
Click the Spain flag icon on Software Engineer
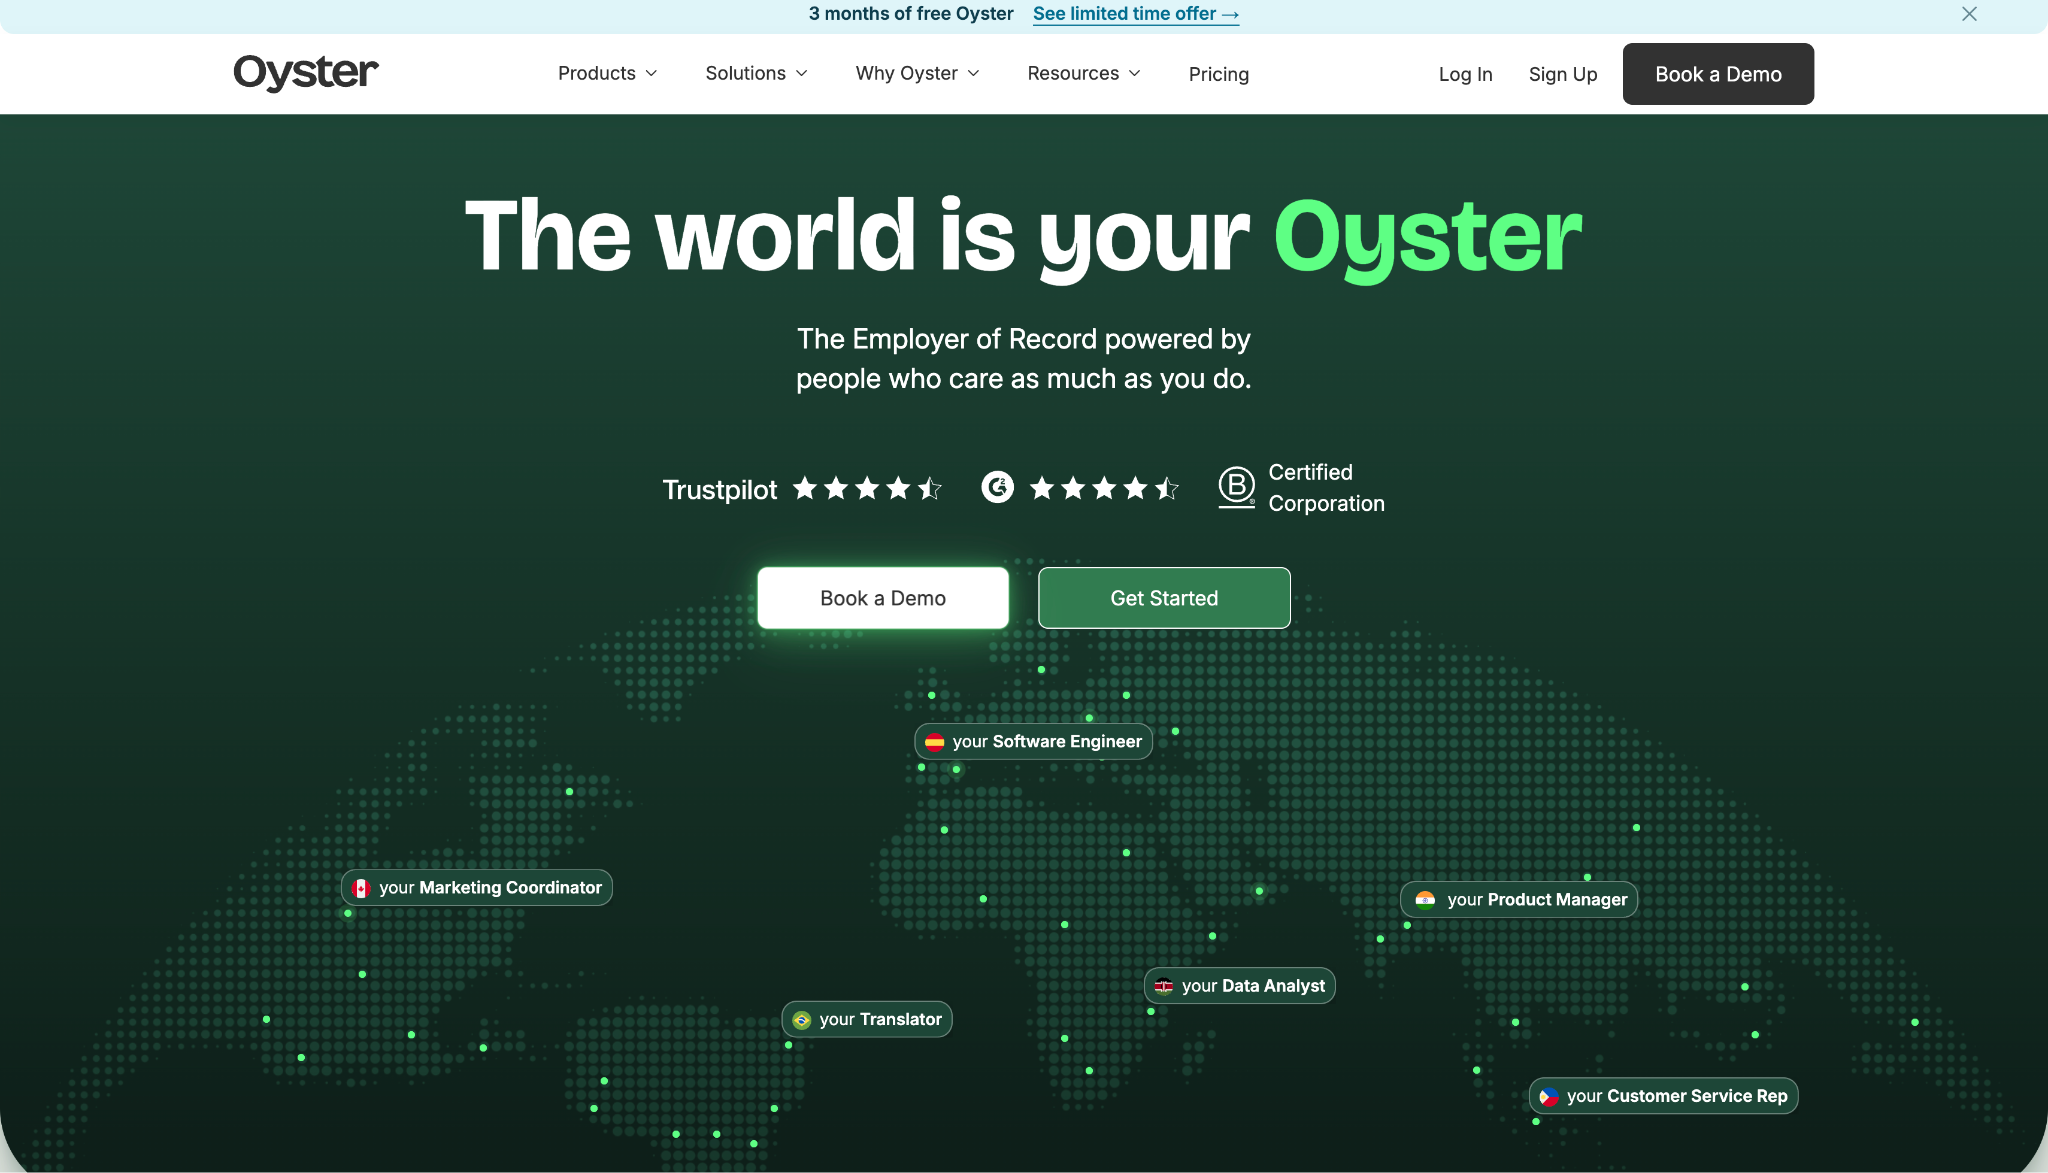point(935,742)
